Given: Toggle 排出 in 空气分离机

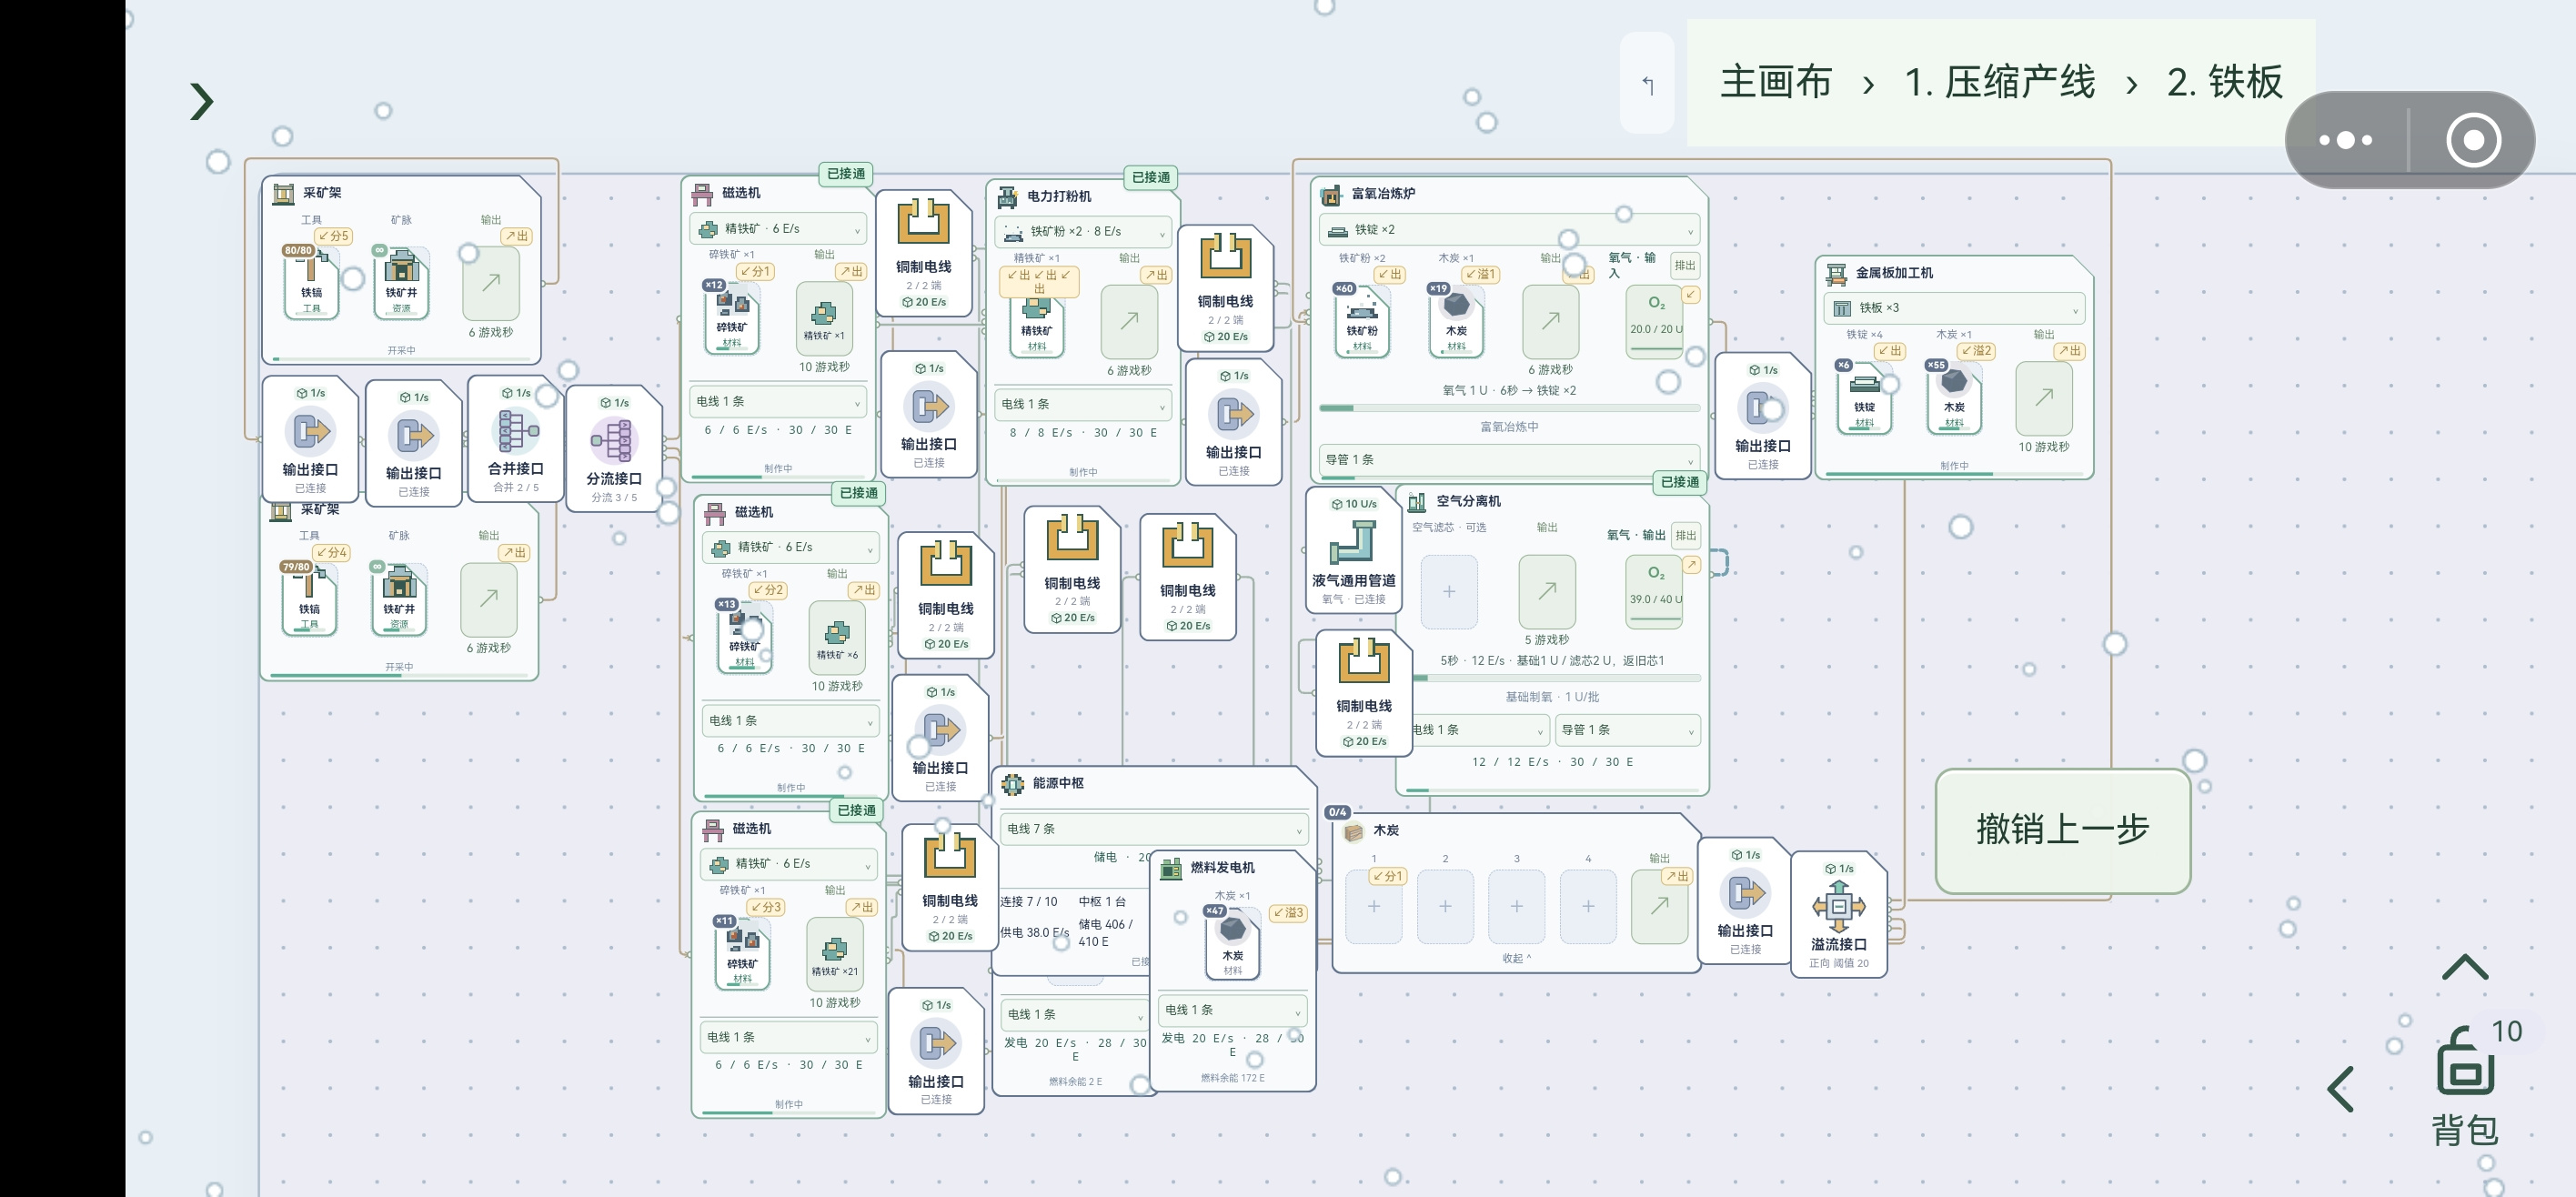Looking at the screenshot, I should (x=1685, y=535).
